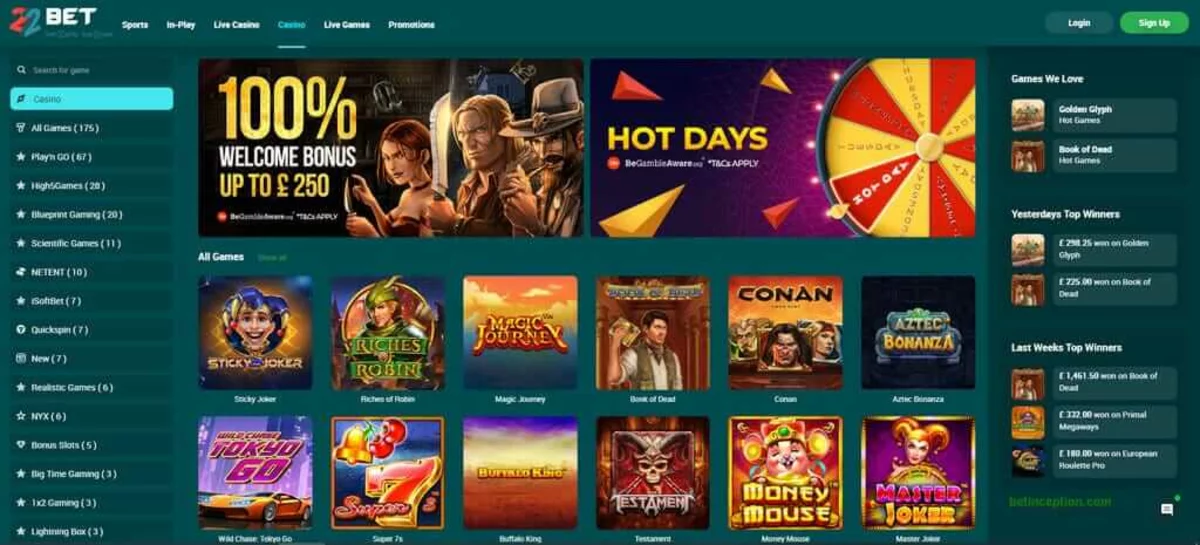
Task: Click the Show all link
Action: tap(272, 257)
